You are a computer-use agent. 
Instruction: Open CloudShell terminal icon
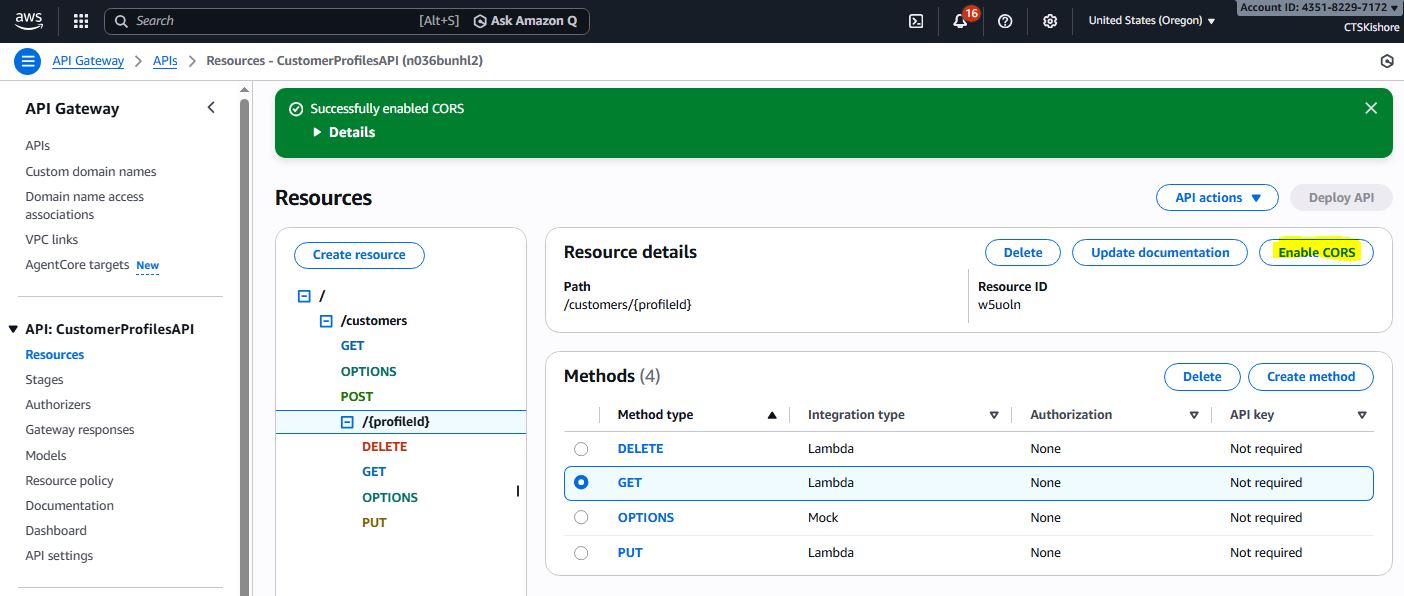[915, 21]
